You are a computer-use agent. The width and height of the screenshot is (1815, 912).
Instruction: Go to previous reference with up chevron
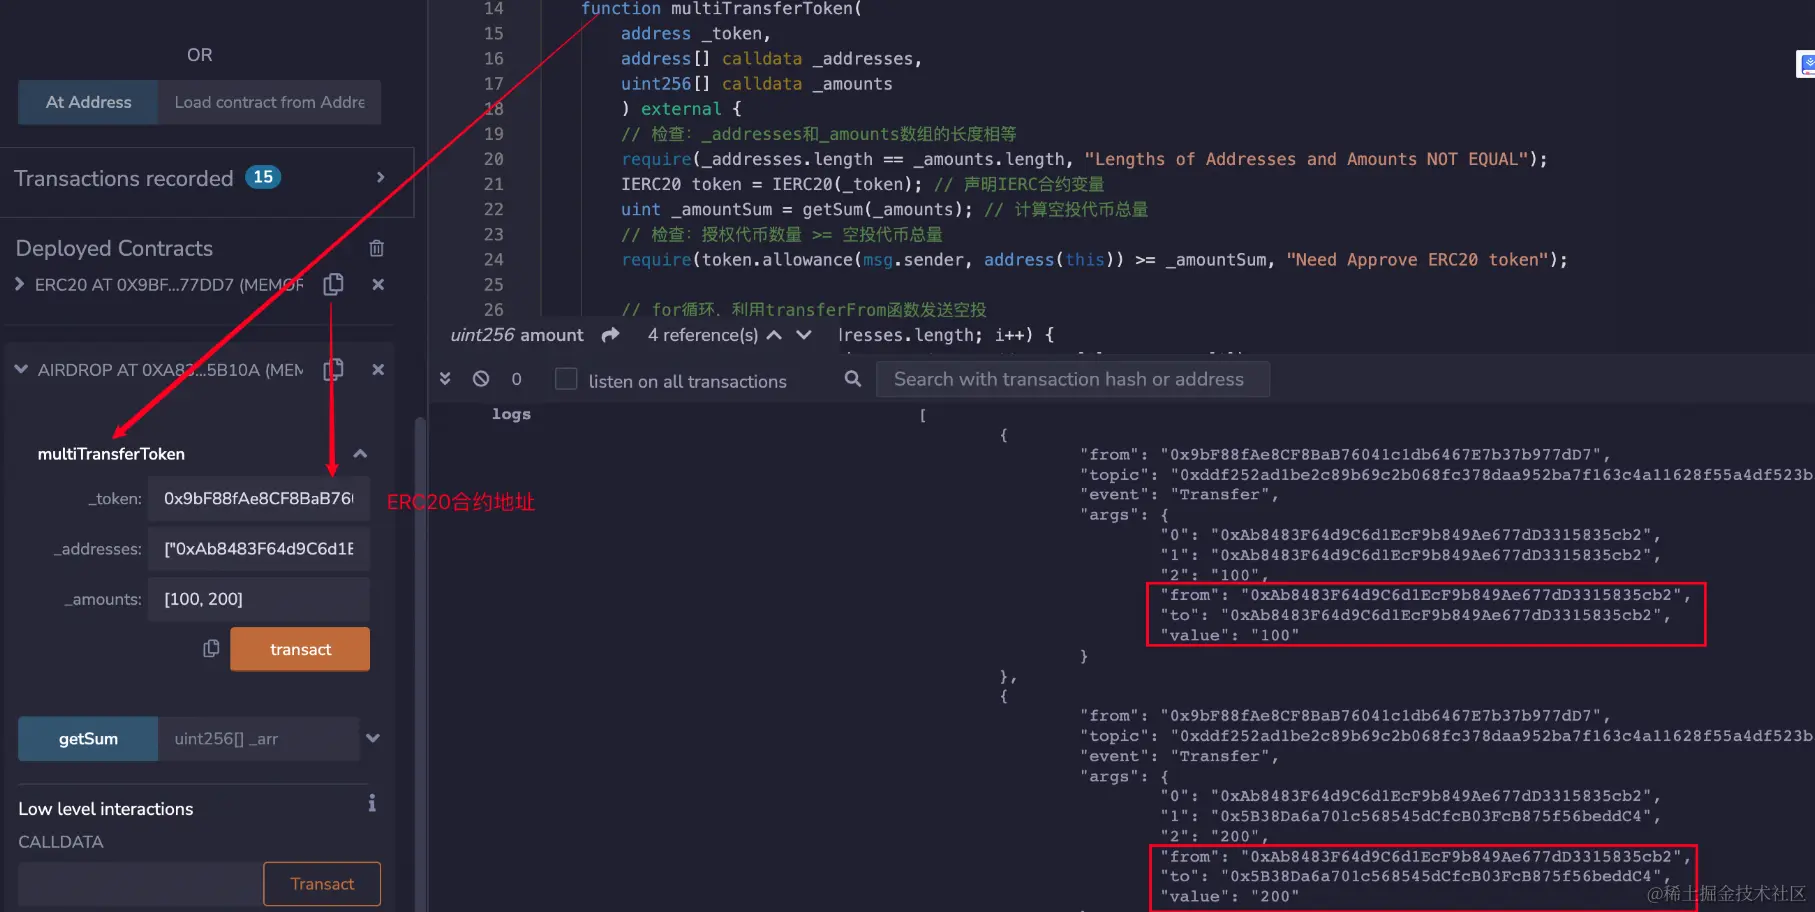[774, 335]
